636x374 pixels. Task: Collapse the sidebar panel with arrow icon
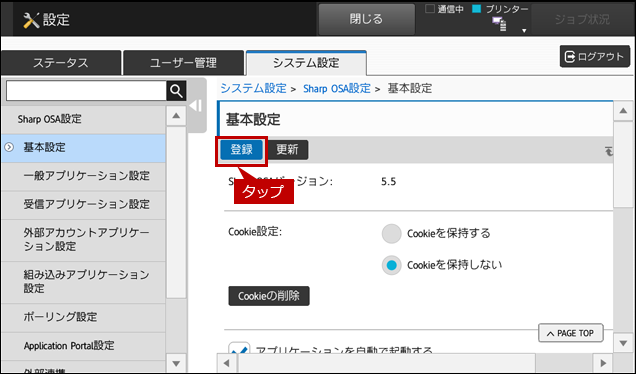pyautogui.click(x=196, y=106)
